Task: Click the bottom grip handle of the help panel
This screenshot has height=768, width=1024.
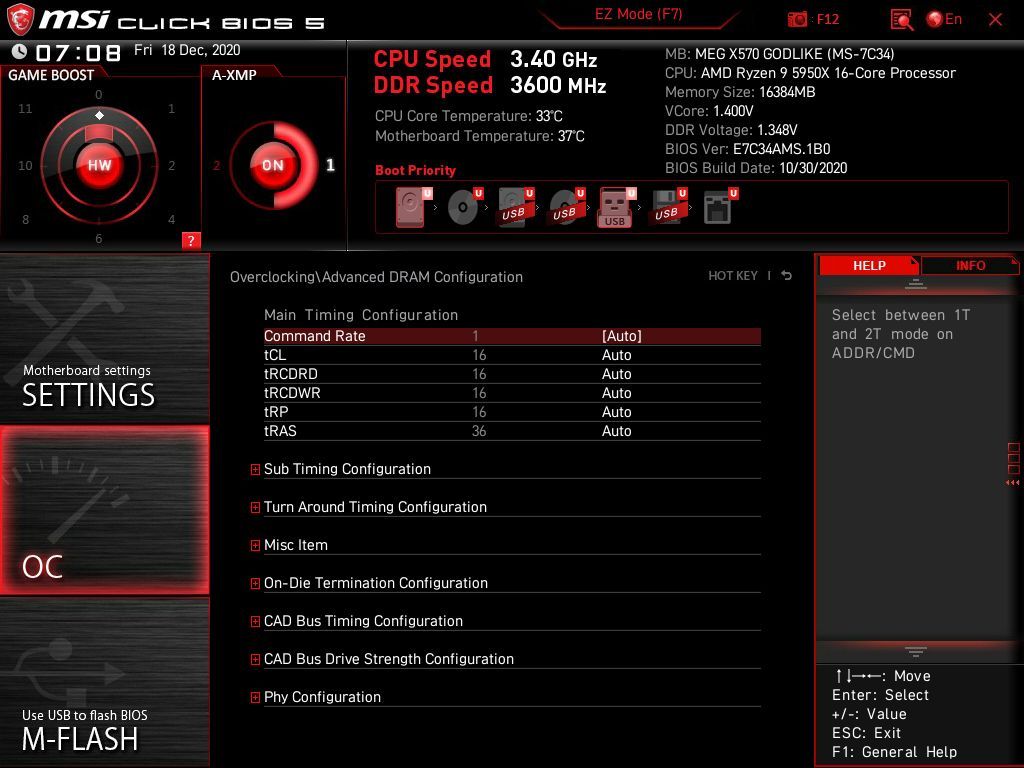Action: coord(916,651)
